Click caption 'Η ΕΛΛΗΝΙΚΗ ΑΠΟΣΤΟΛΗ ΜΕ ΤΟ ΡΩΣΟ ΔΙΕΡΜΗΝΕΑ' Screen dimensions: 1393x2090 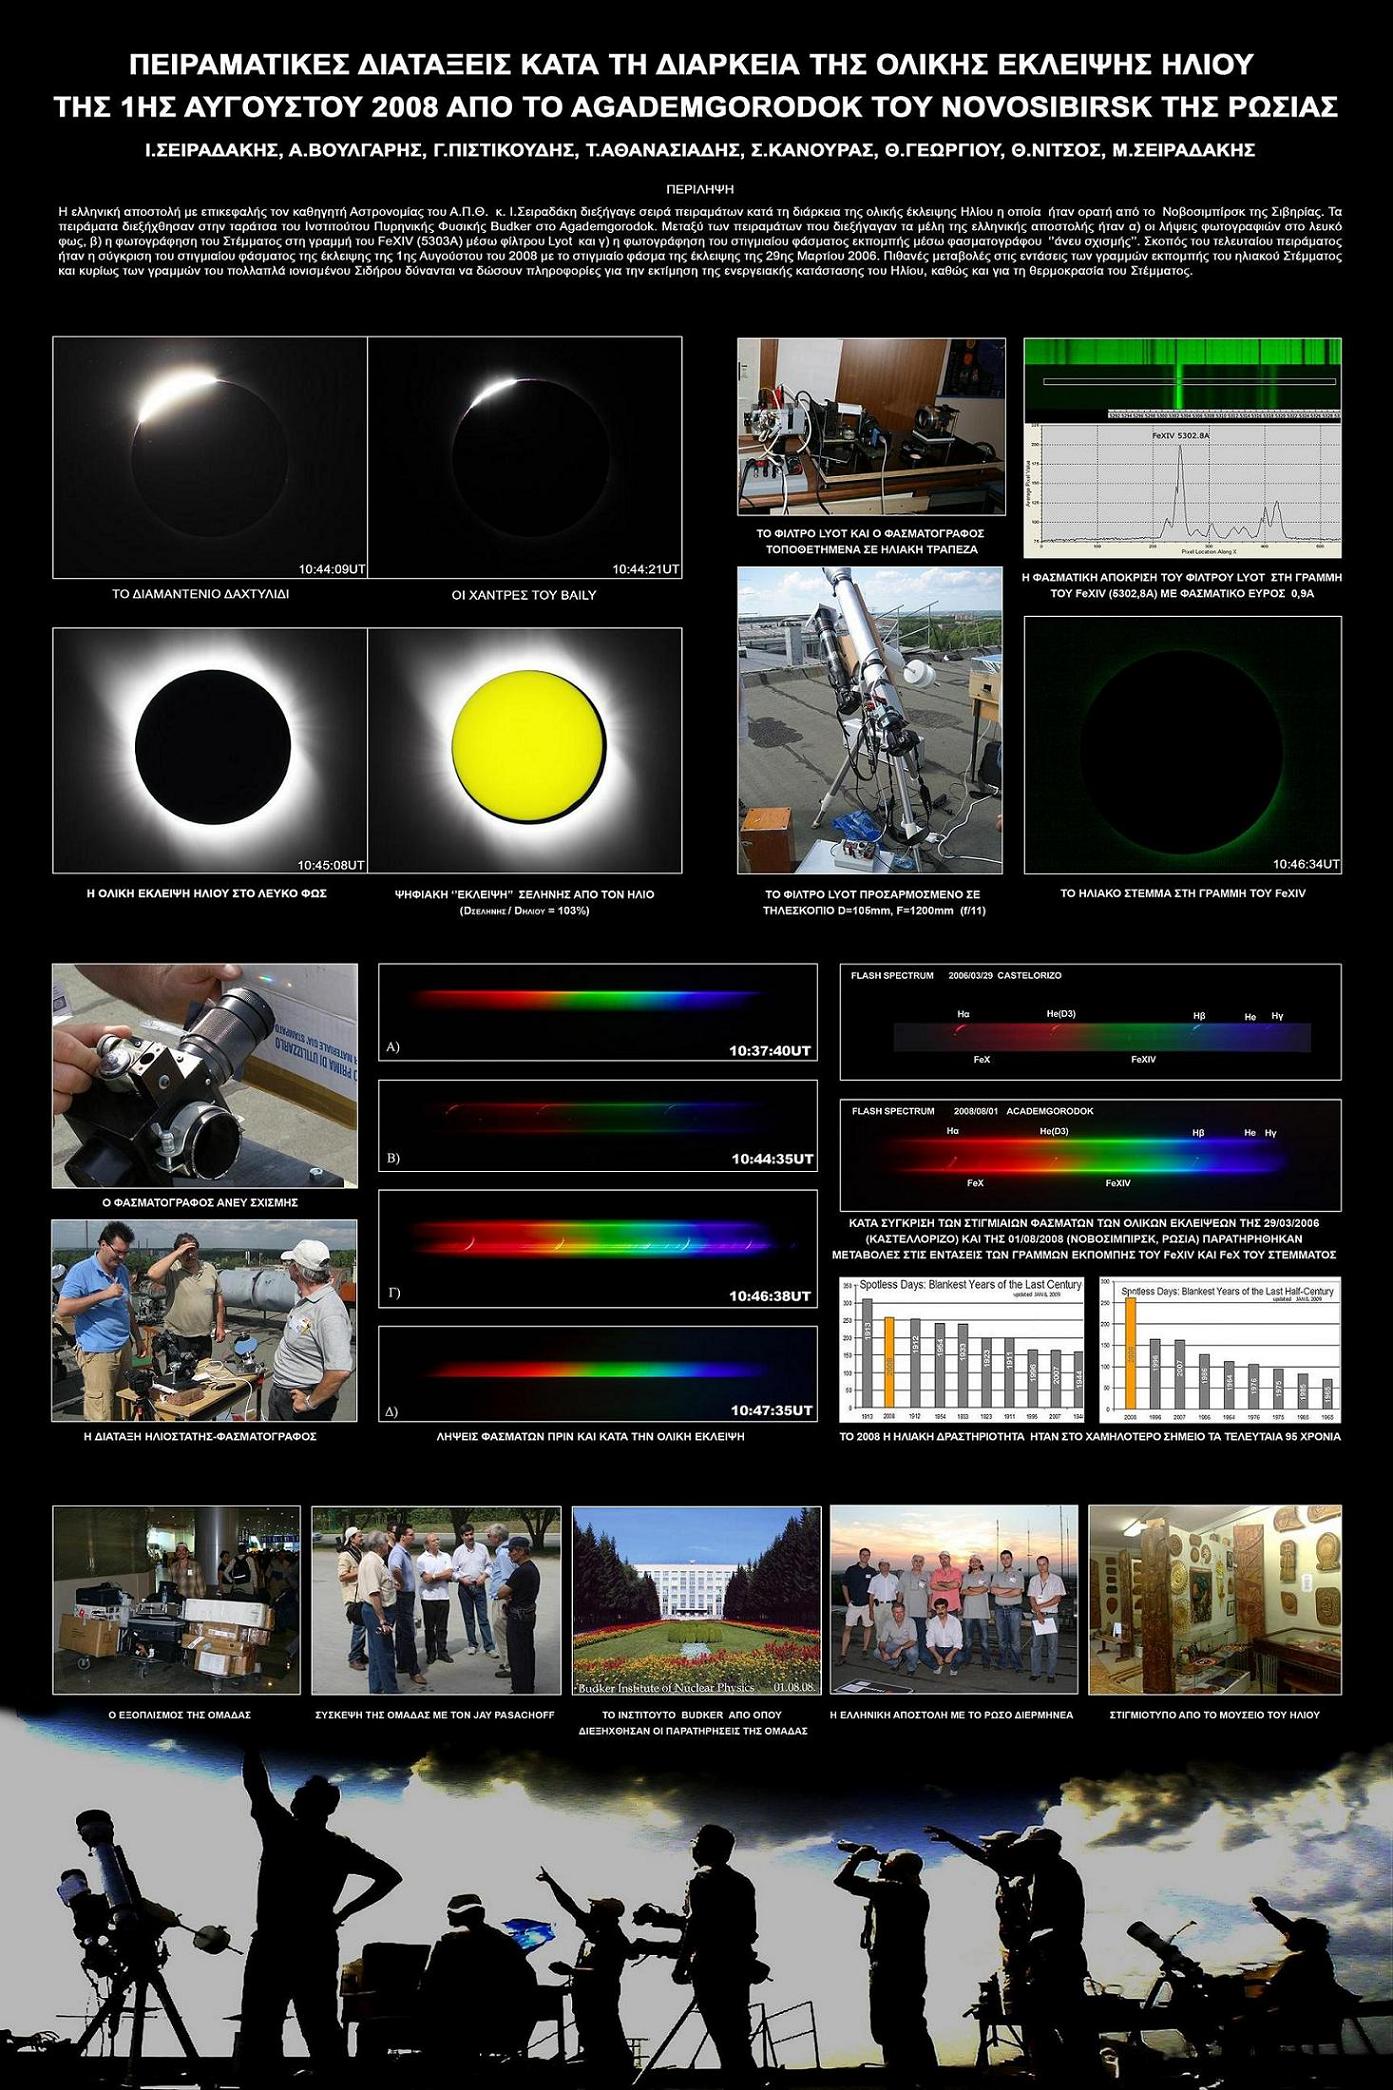tap(951, 1714)
